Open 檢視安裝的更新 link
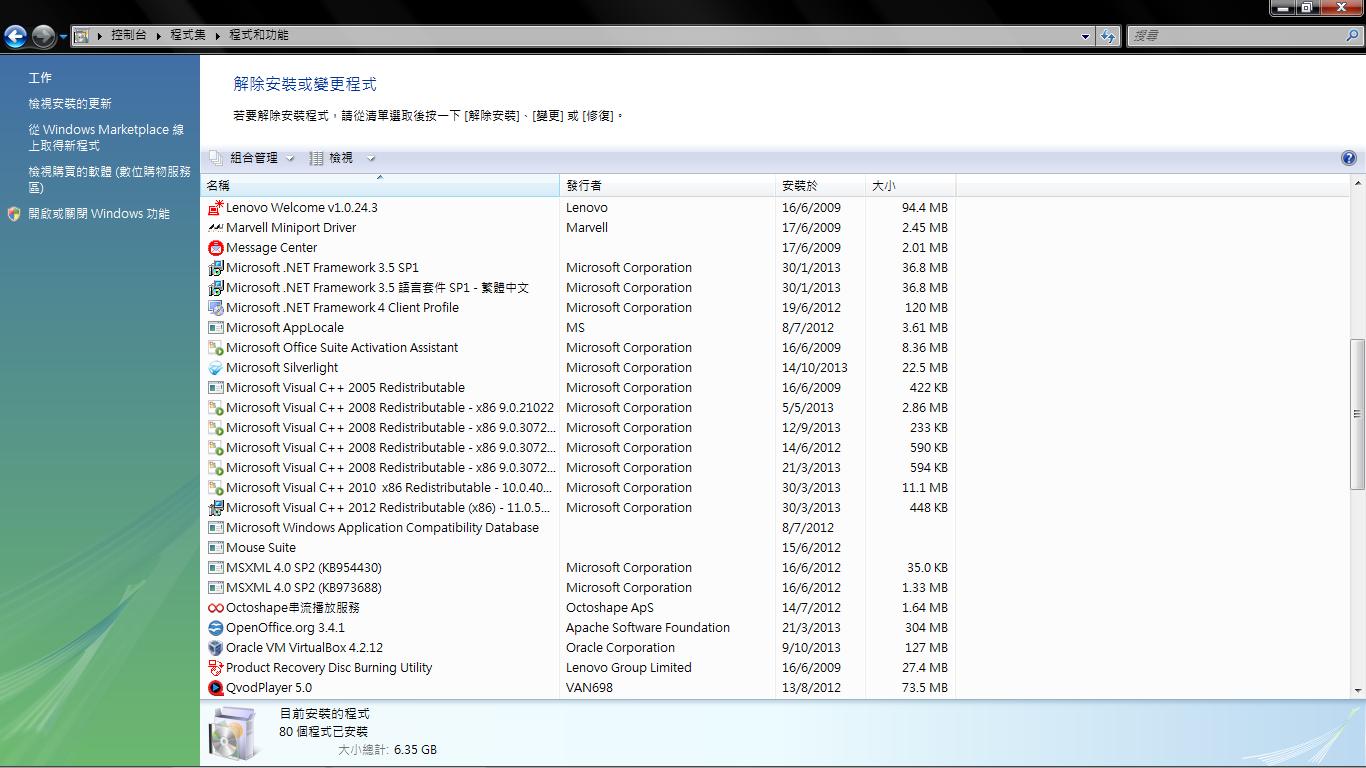The height and width of the screenshot is (768, 1366). point(70,104)
